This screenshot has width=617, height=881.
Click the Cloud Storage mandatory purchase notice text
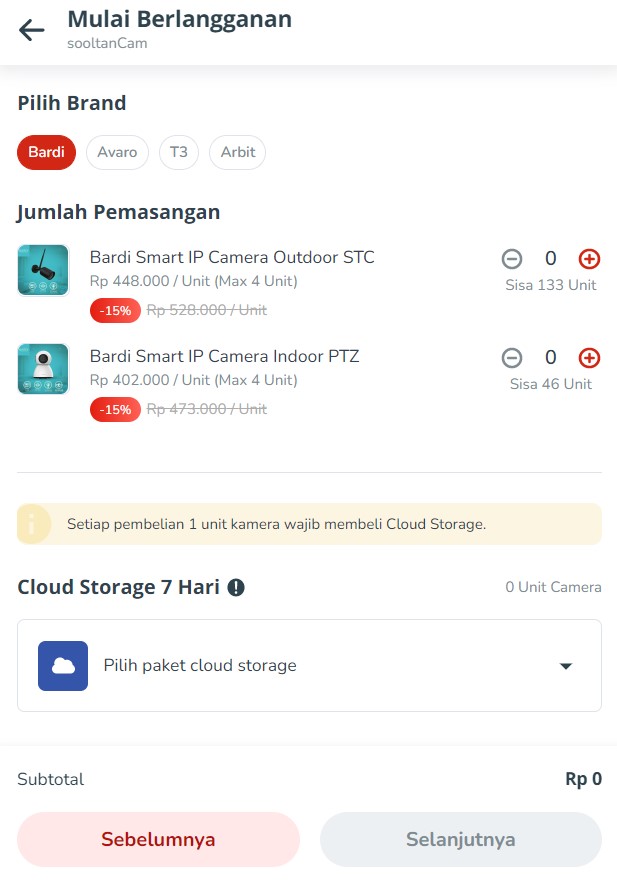coord(276,524)
